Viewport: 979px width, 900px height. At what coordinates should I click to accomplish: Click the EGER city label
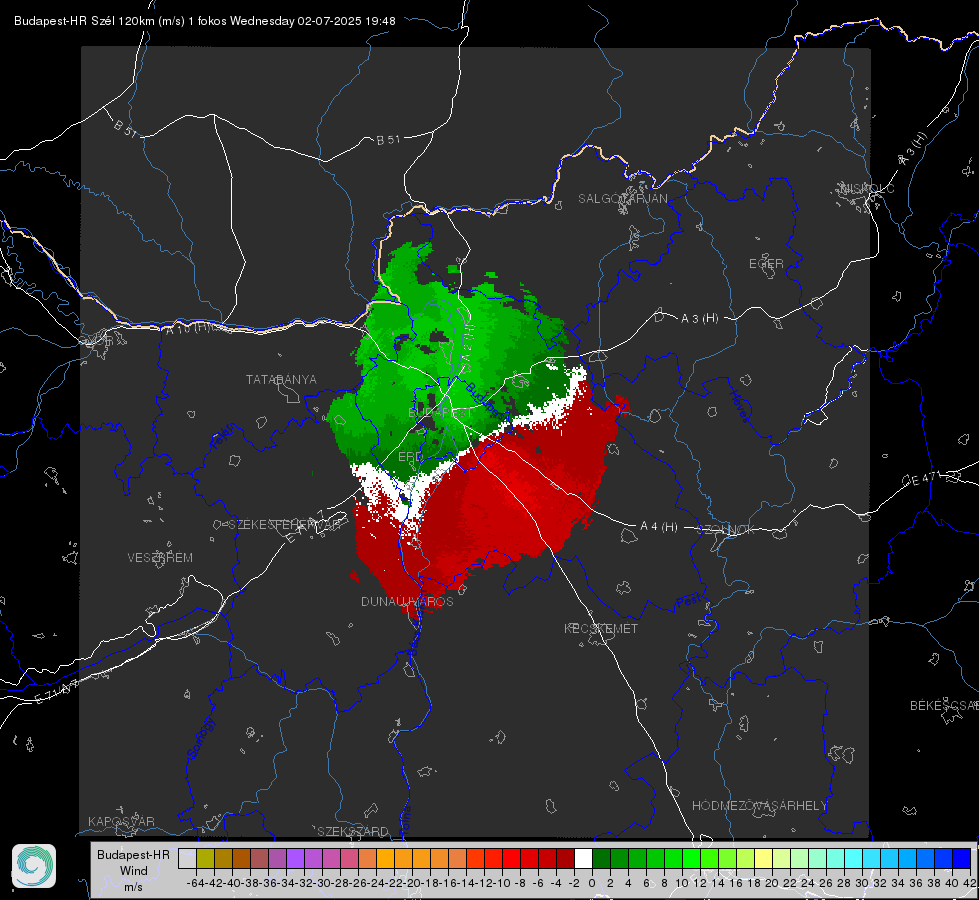(x=766, y=264)
